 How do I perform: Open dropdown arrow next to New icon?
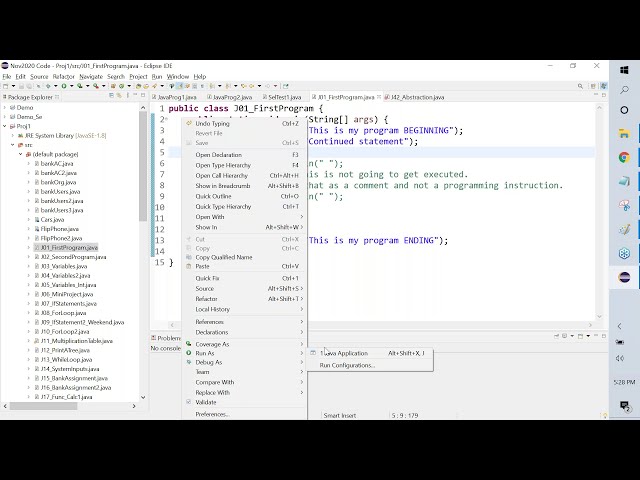(x=13, y=86)
